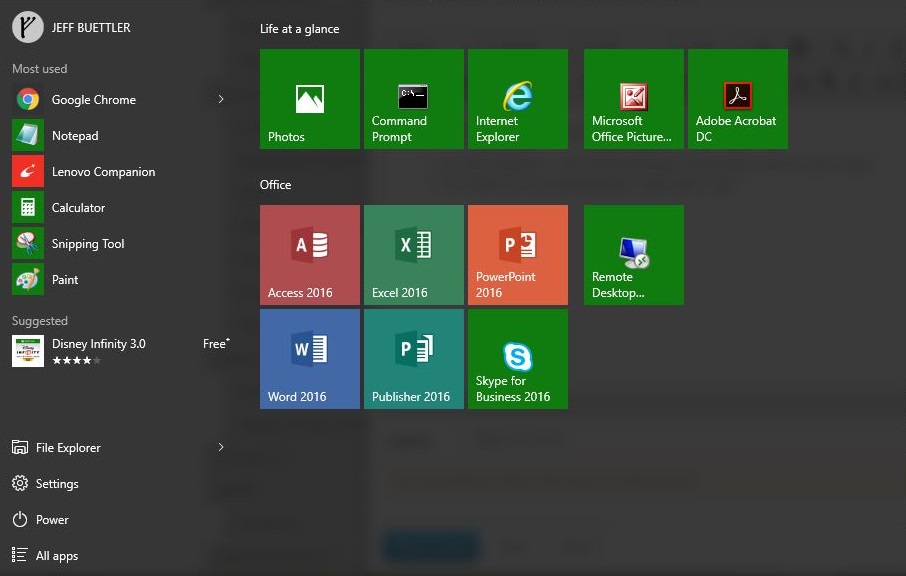This screenshot has width=906, height=576.
Task: Open Microsoft Office Picture Manager tile
Action: click(x=634, y=99)
